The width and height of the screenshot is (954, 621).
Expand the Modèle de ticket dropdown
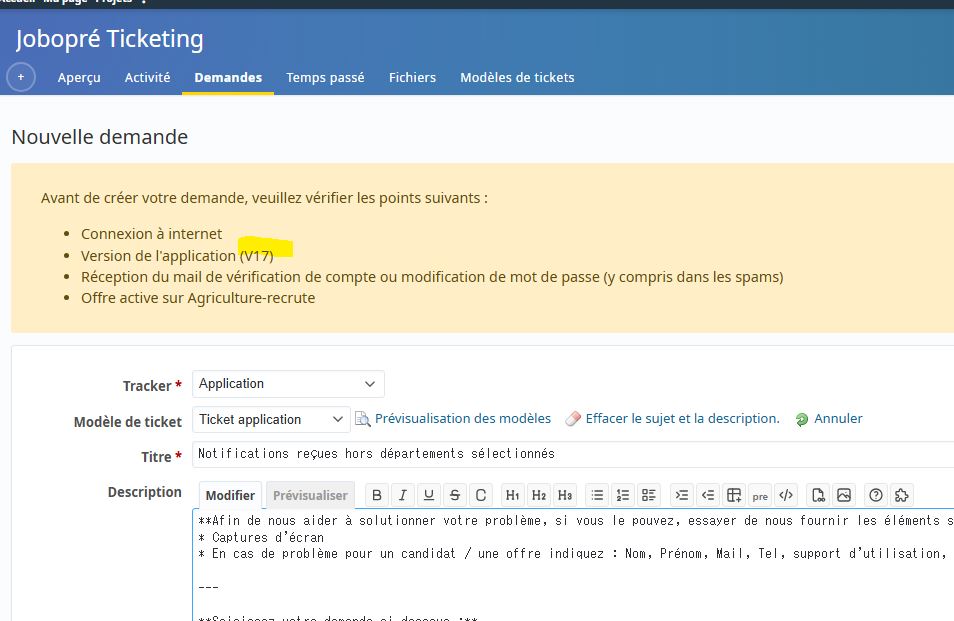coord(271,419)
